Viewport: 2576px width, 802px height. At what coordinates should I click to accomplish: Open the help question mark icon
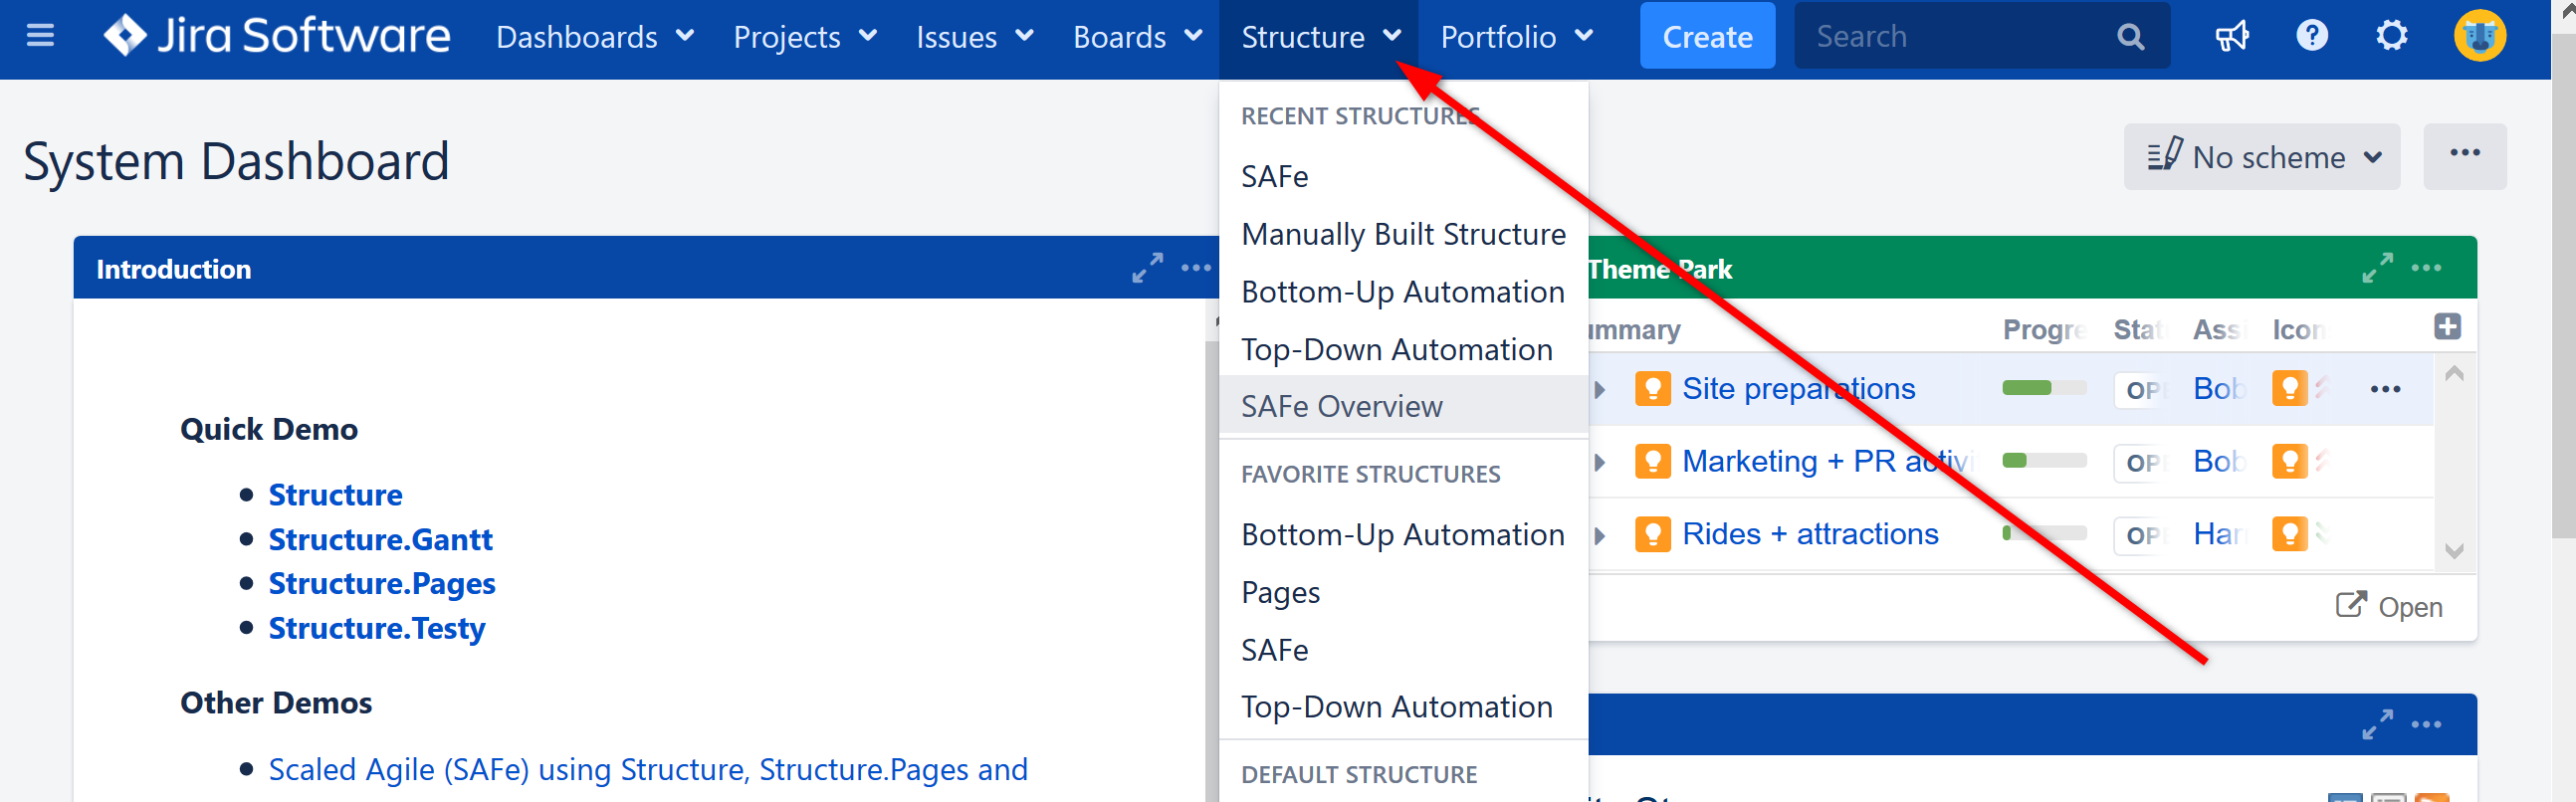coord(2311,36)
